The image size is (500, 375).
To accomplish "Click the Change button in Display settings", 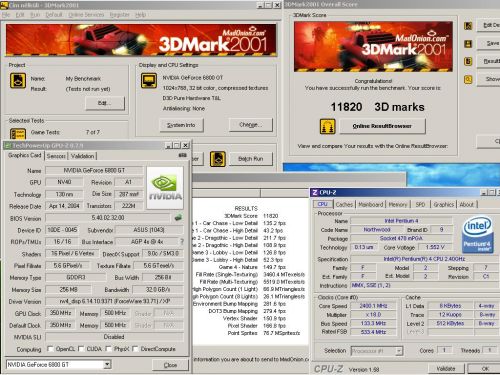I will click(x=251, y=125).
